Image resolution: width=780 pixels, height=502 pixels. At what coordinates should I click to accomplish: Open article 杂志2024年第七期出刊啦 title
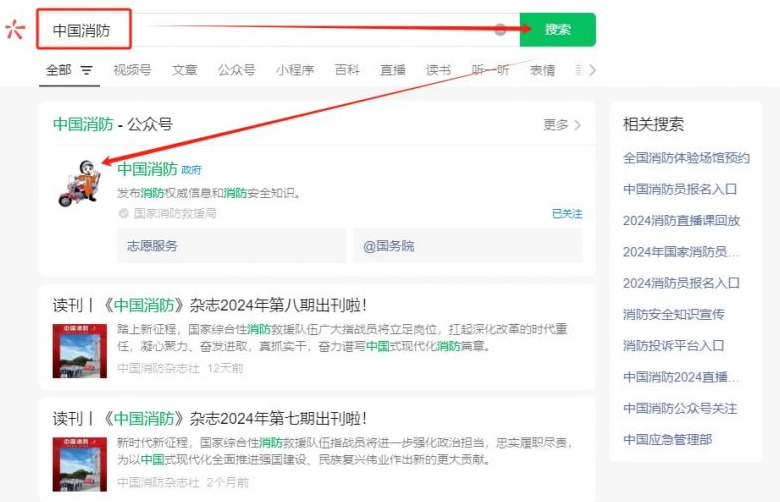210,418
